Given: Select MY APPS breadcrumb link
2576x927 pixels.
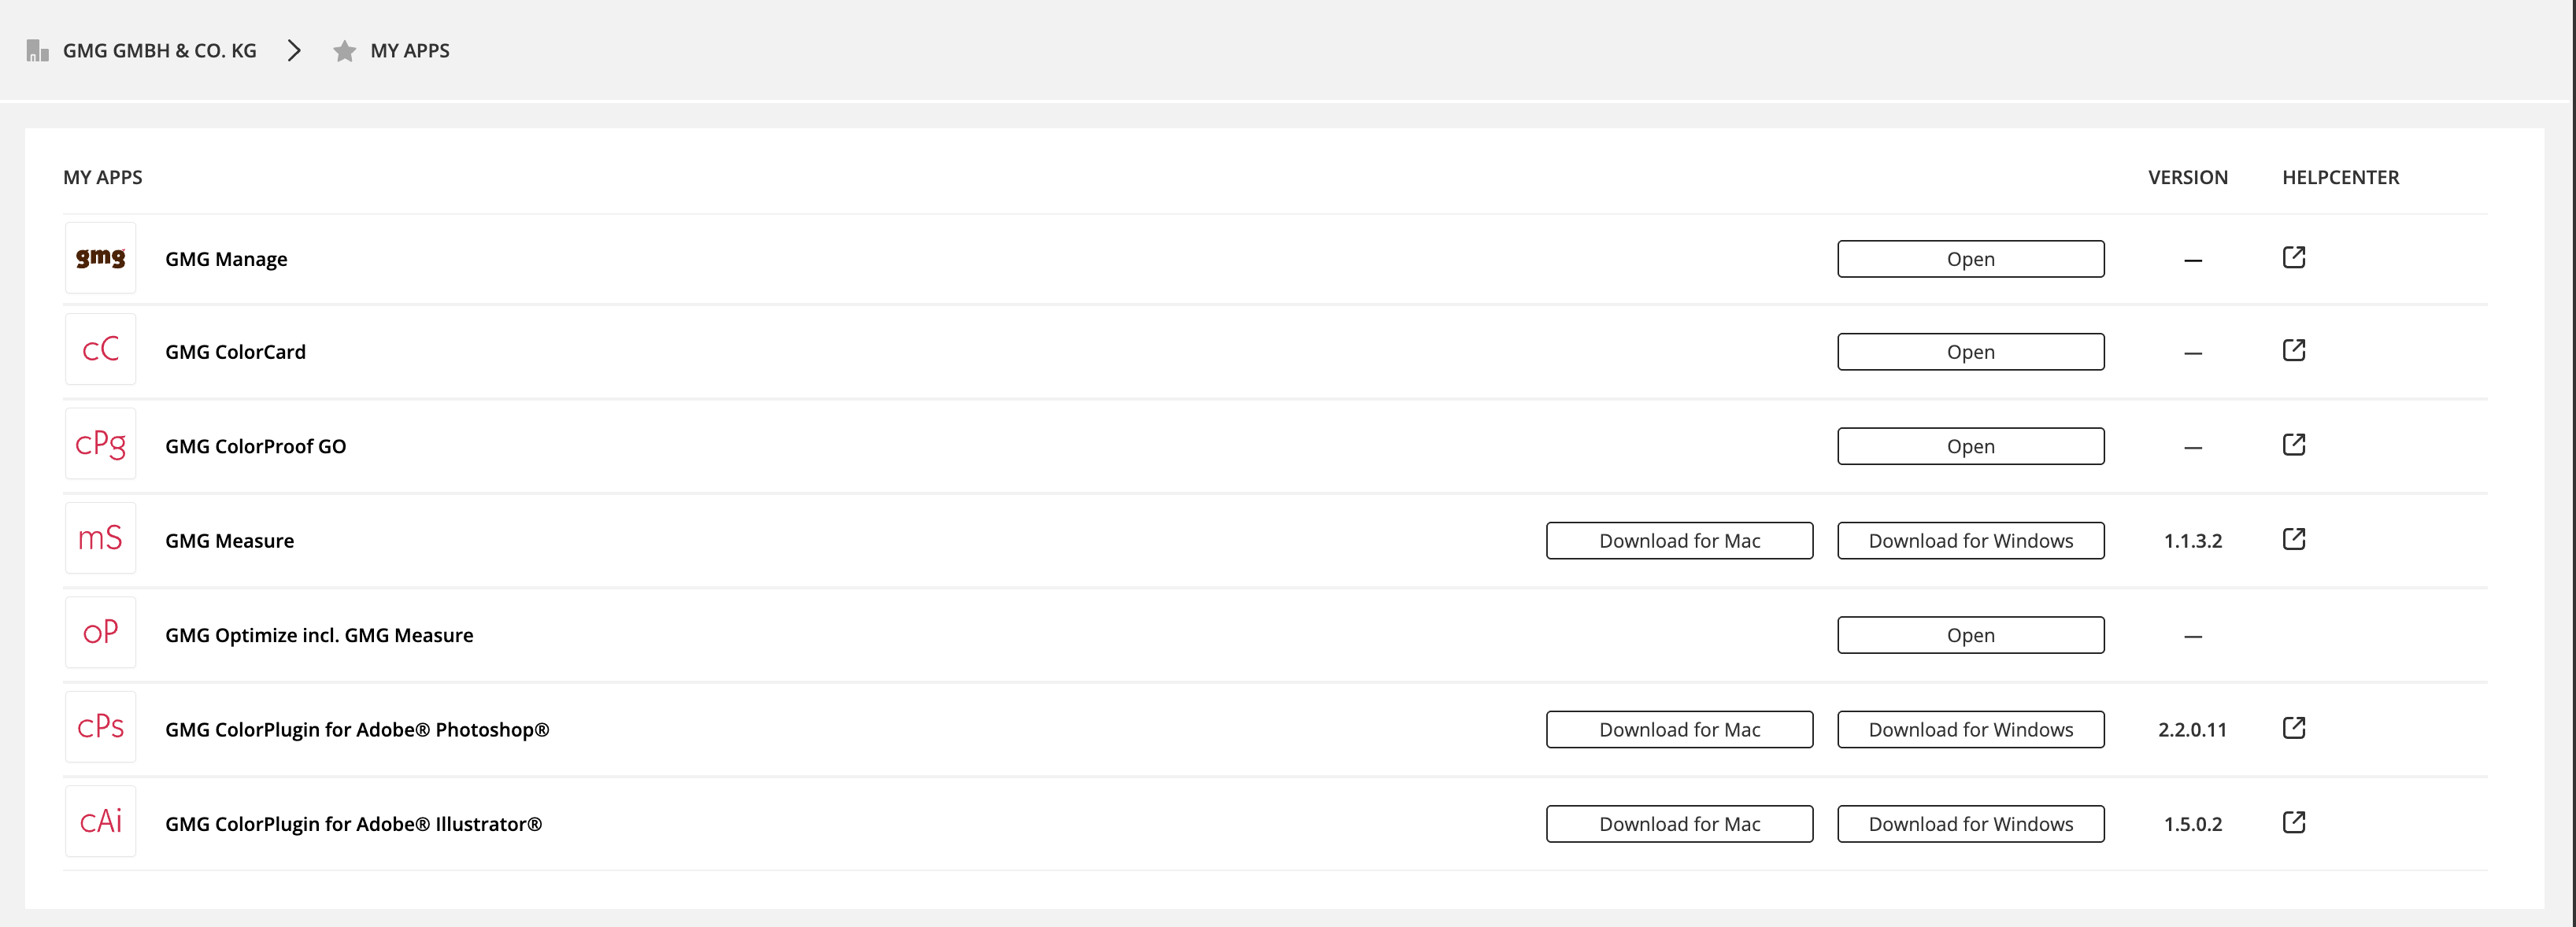Looking at the screenshot, I should [410, 51].
